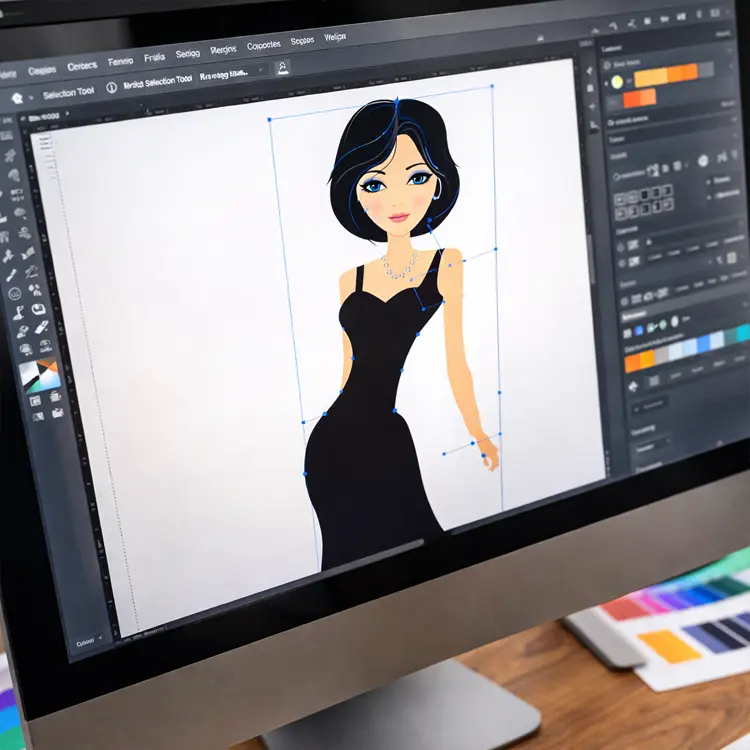
Task: Click the Selection Tool label in options bar
Action: [x=67, y=94]
